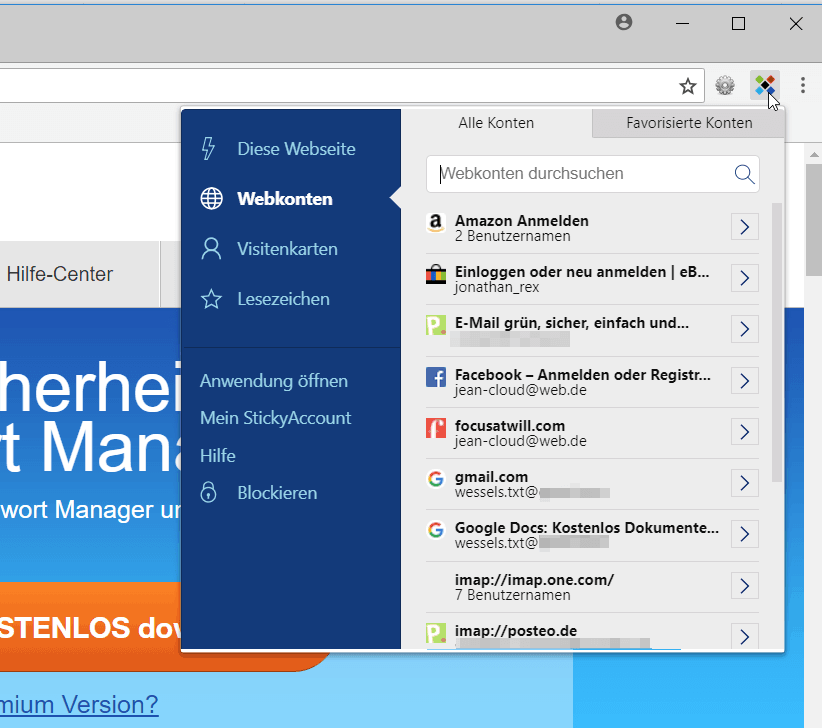822x728 pixels.
Task: Expand the E-Mail grün entry arrow
Action: coord(745,329)
